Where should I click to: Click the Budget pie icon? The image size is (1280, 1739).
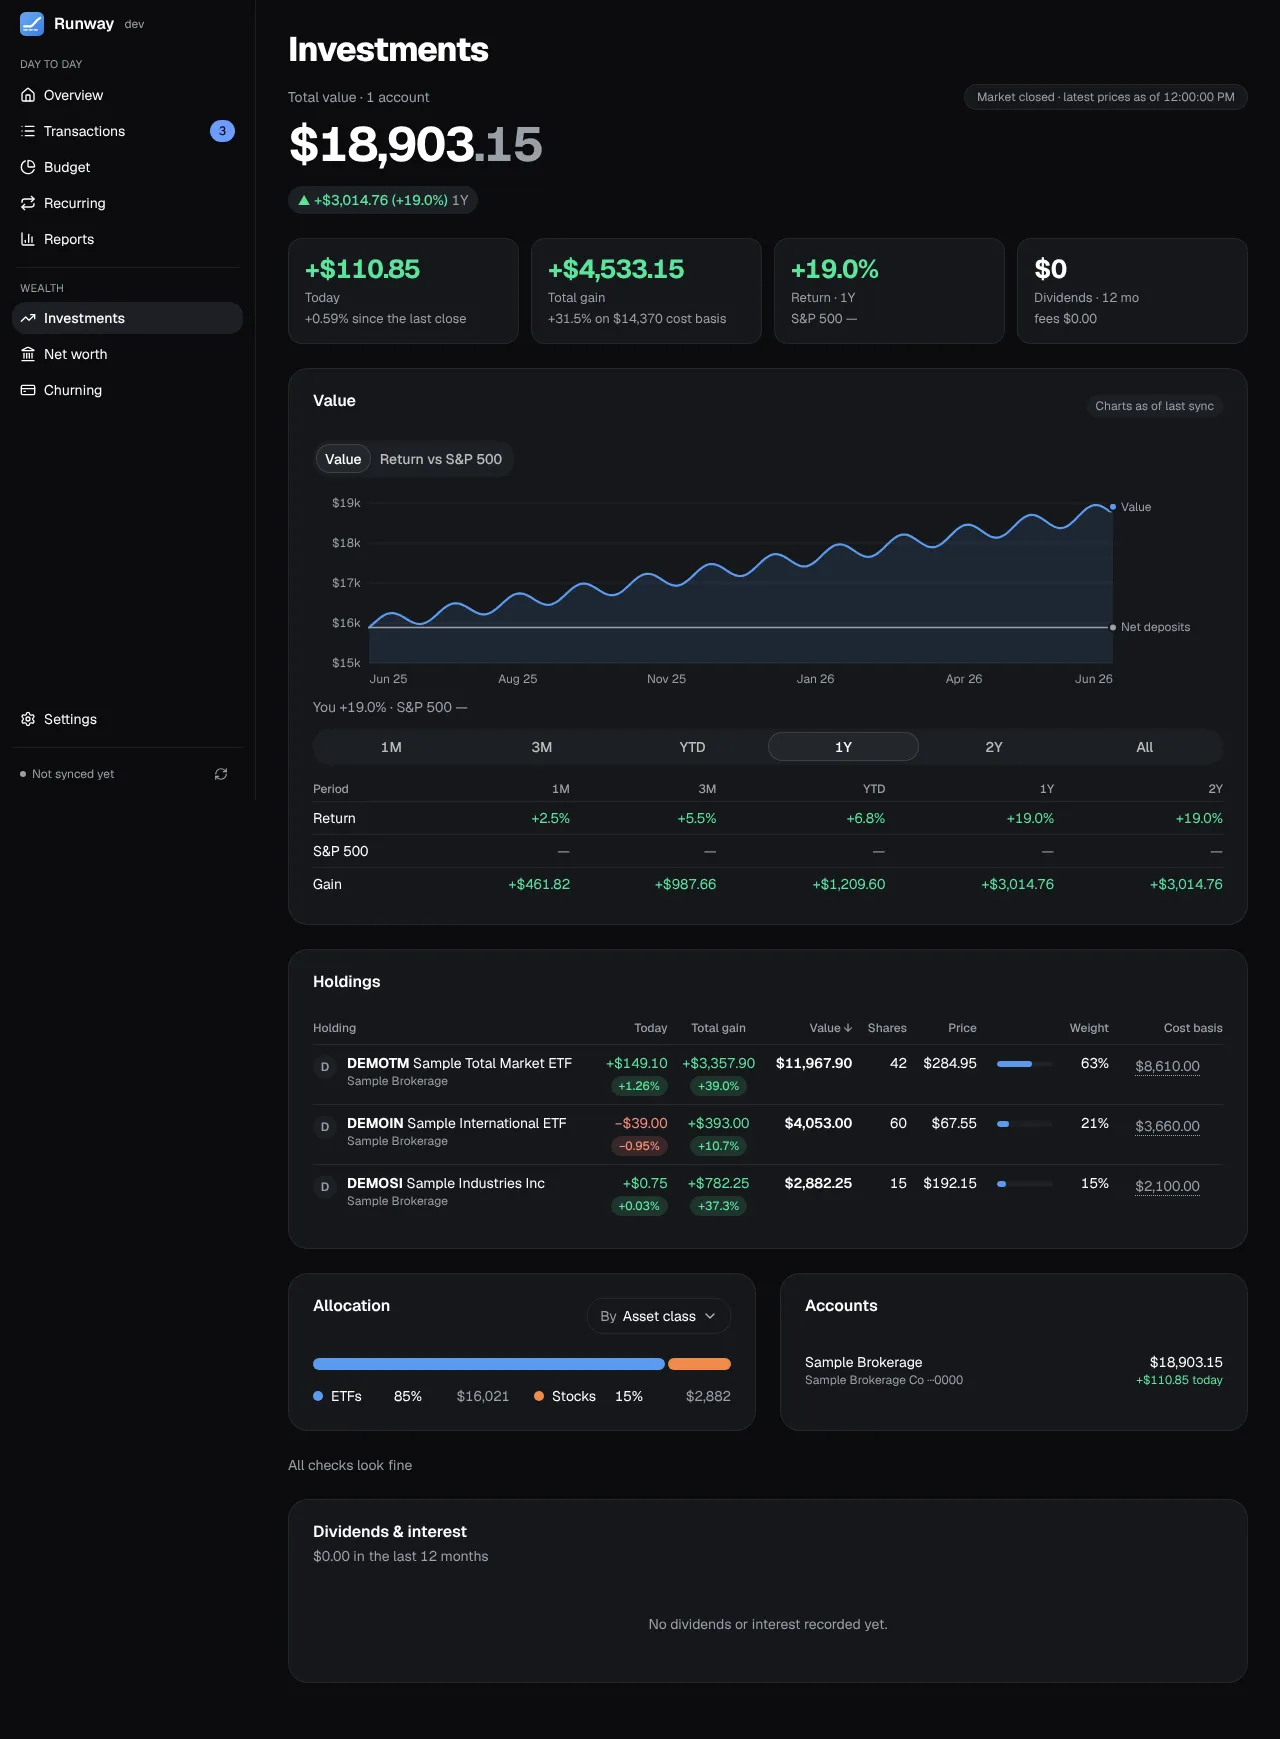[x=28, y=167]
